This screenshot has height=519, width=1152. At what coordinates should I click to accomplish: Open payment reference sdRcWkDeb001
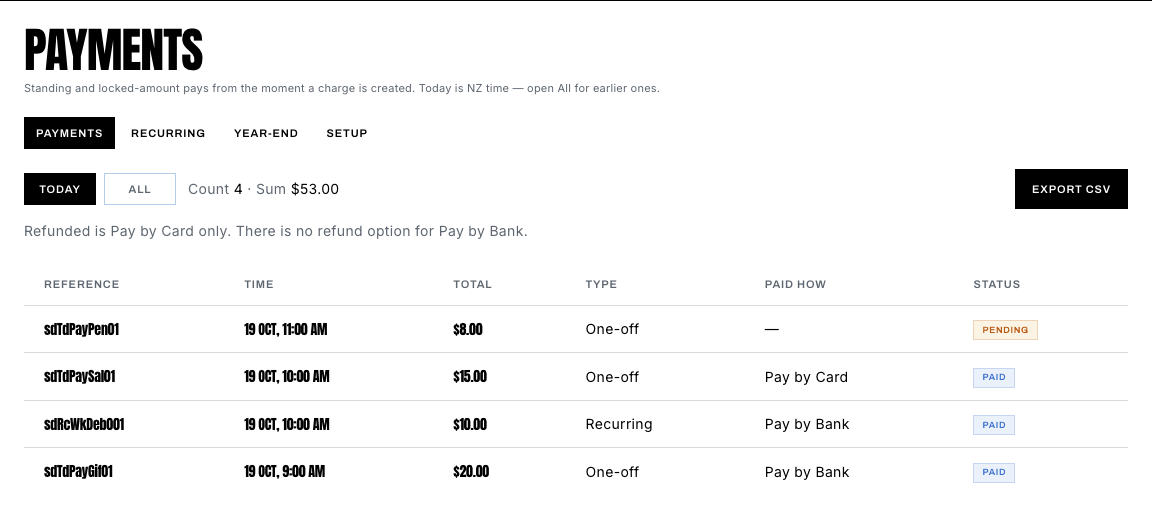[84, 424]
